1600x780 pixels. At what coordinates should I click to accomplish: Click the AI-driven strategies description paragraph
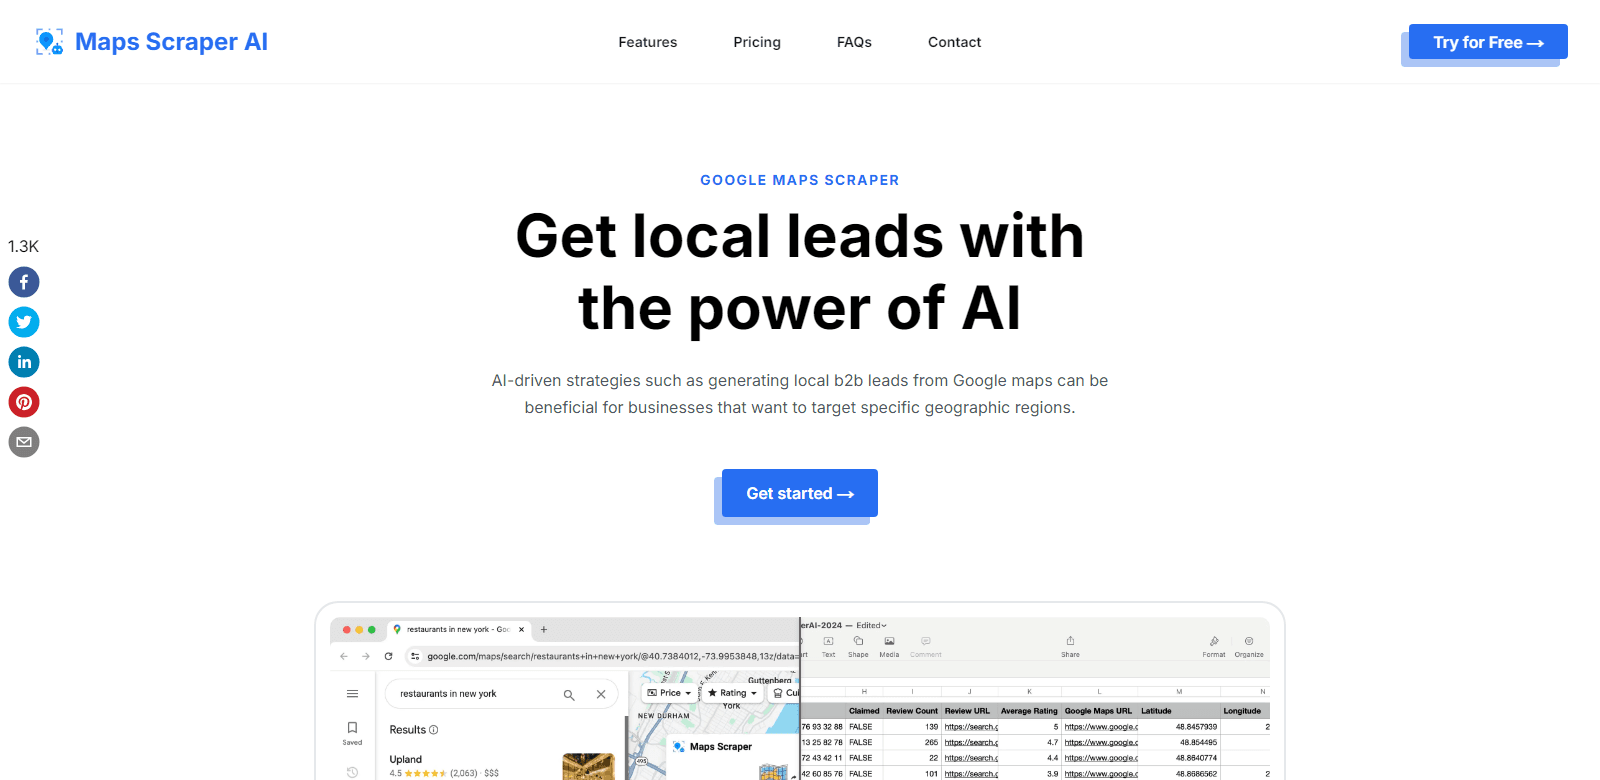point(800,394)
